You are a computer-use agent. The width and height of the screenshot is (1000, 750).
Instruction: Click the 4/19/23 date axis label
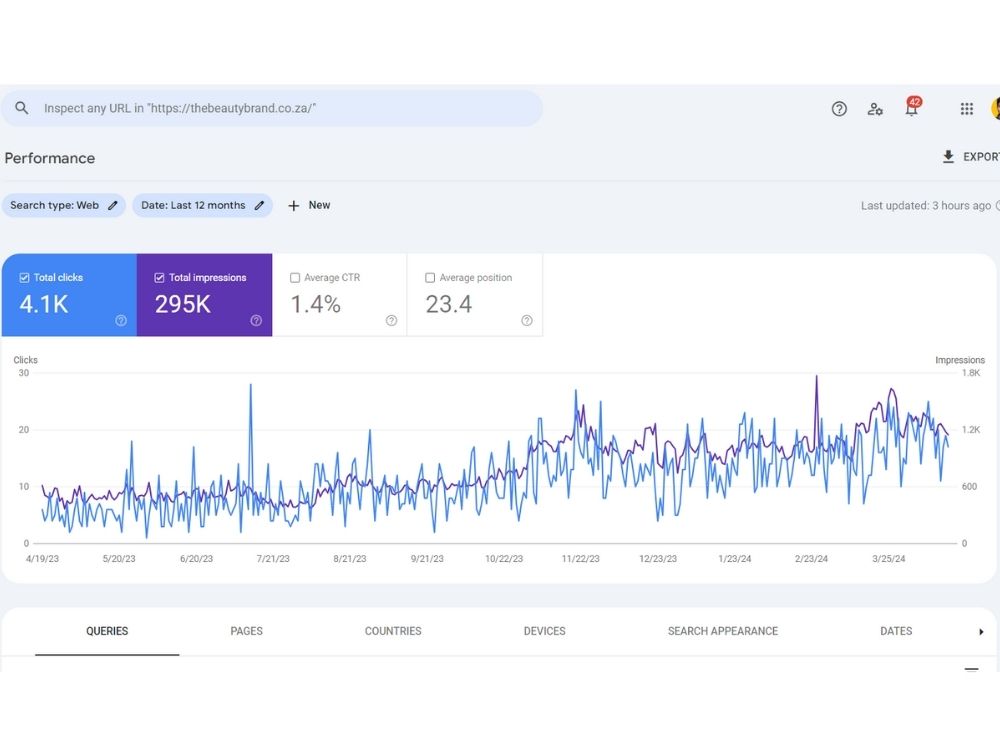coord(42,559)
